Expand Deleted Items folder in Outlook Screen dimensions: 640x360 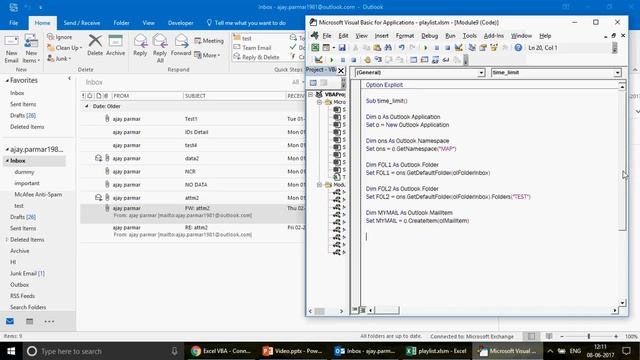(x=7, y=240)
